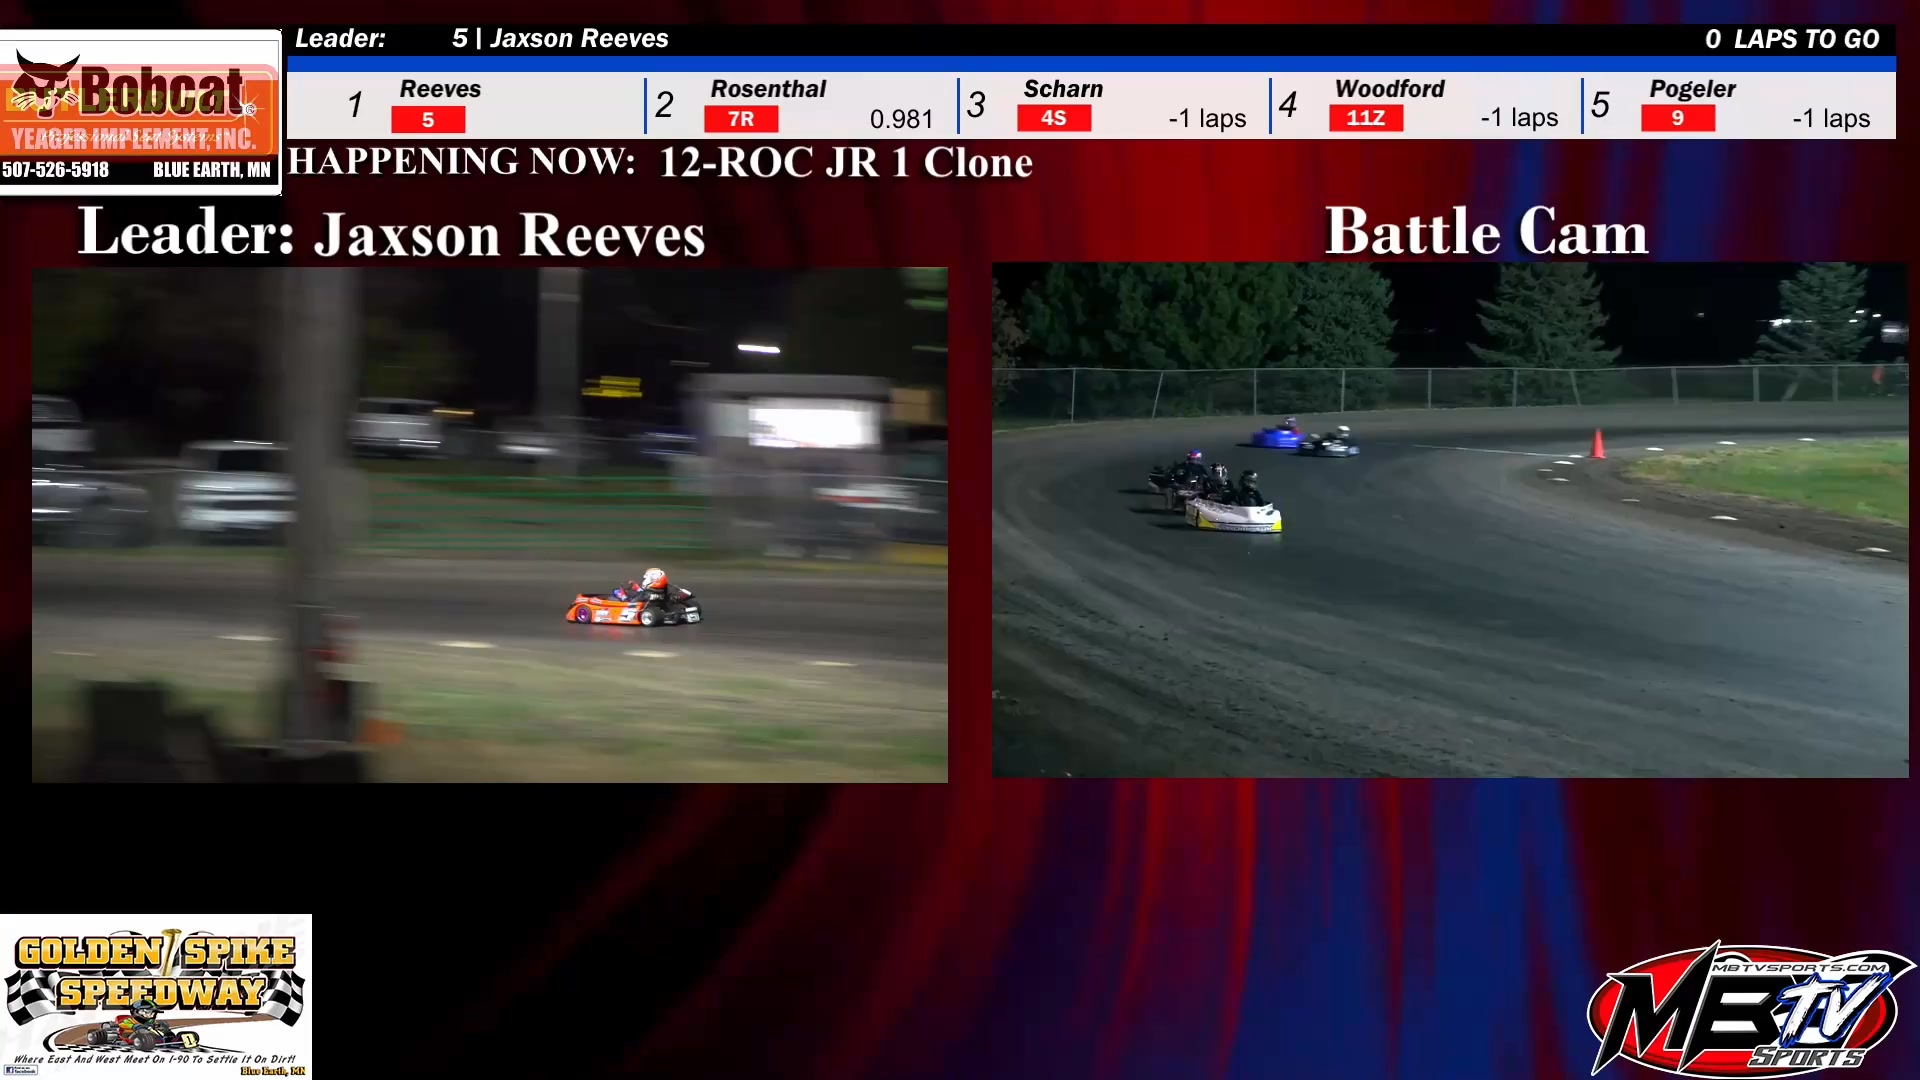Screen dimensions: 1920x1080
Task: Click driver name Pogeler in position 5
Action: [1692, 90]
